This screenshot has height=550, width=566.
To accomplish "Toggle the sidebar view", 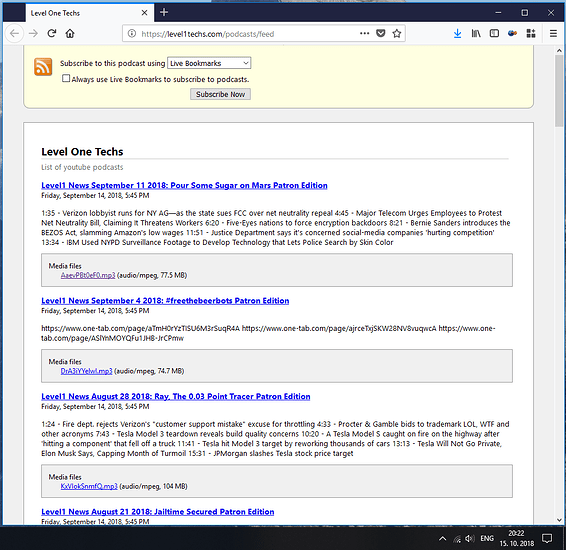I will (x=494, y=34).
